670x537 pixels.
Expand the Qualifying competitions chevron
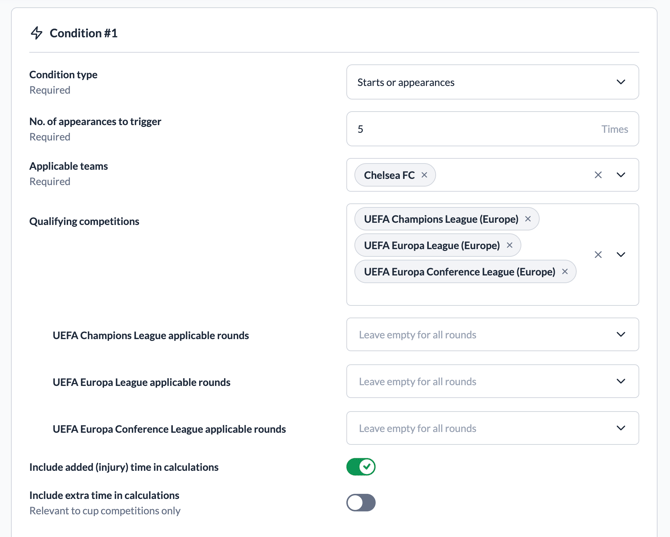click(621, 255)
